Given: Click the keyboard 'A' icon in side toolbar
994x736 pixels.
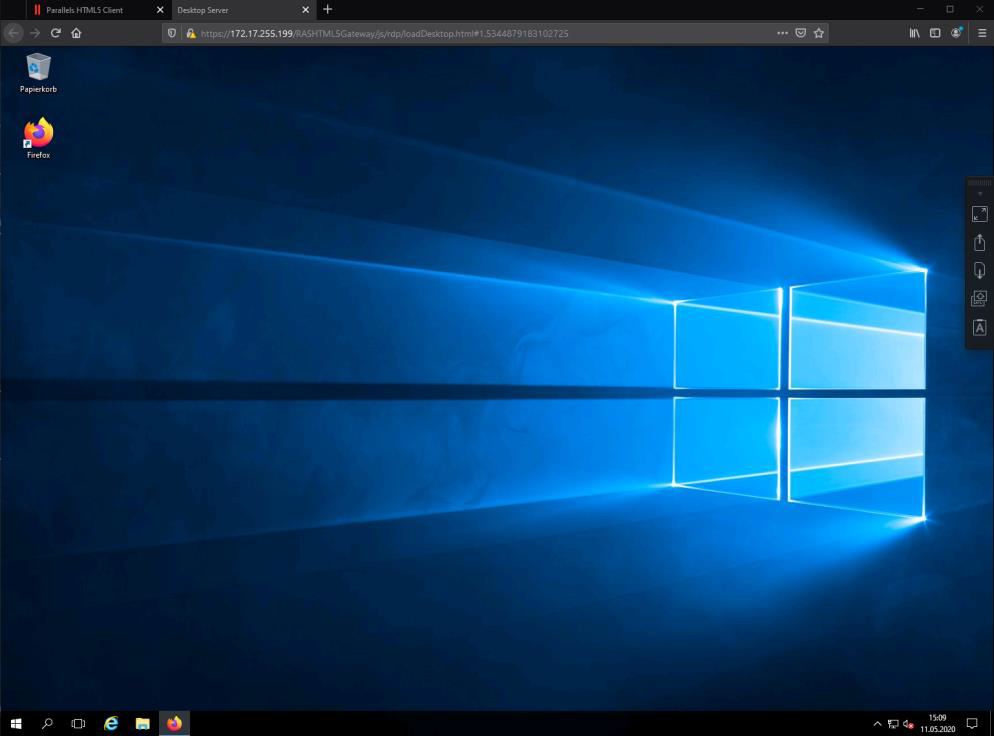Looking at the screenshot, I should click(979, 327).
